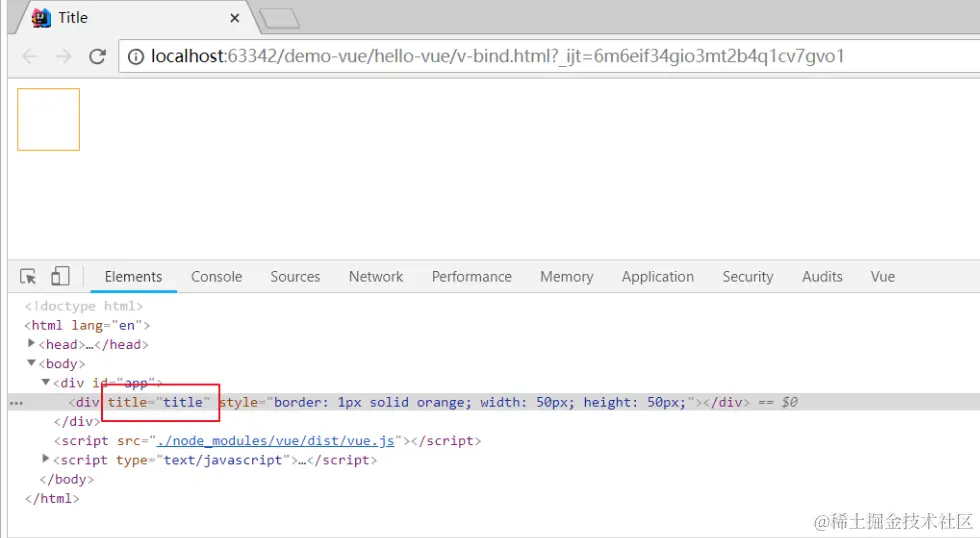This screenshot has height=538, width=980.
Task: Switch to the Memory tab
Action: point(566,277)
